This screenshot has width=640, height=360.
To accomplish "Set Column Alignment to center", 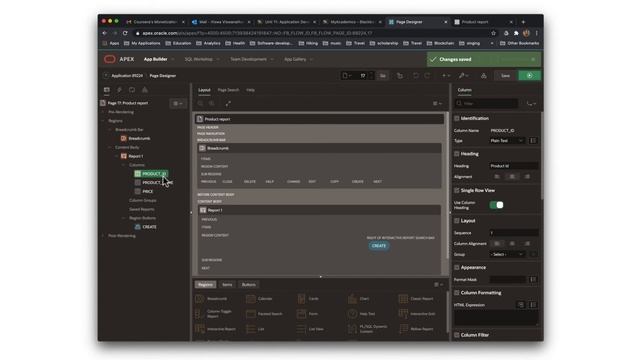I will (512, 244).
